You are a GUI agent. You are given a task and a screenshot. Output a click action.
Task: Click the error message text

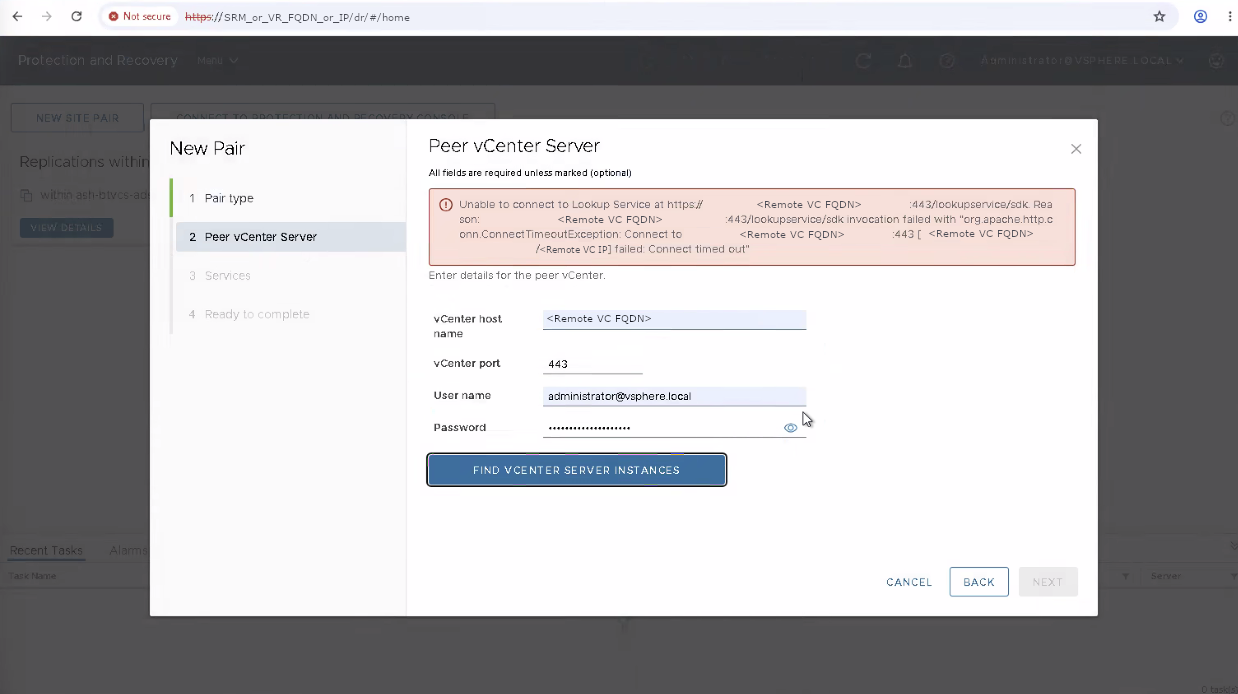755,226
